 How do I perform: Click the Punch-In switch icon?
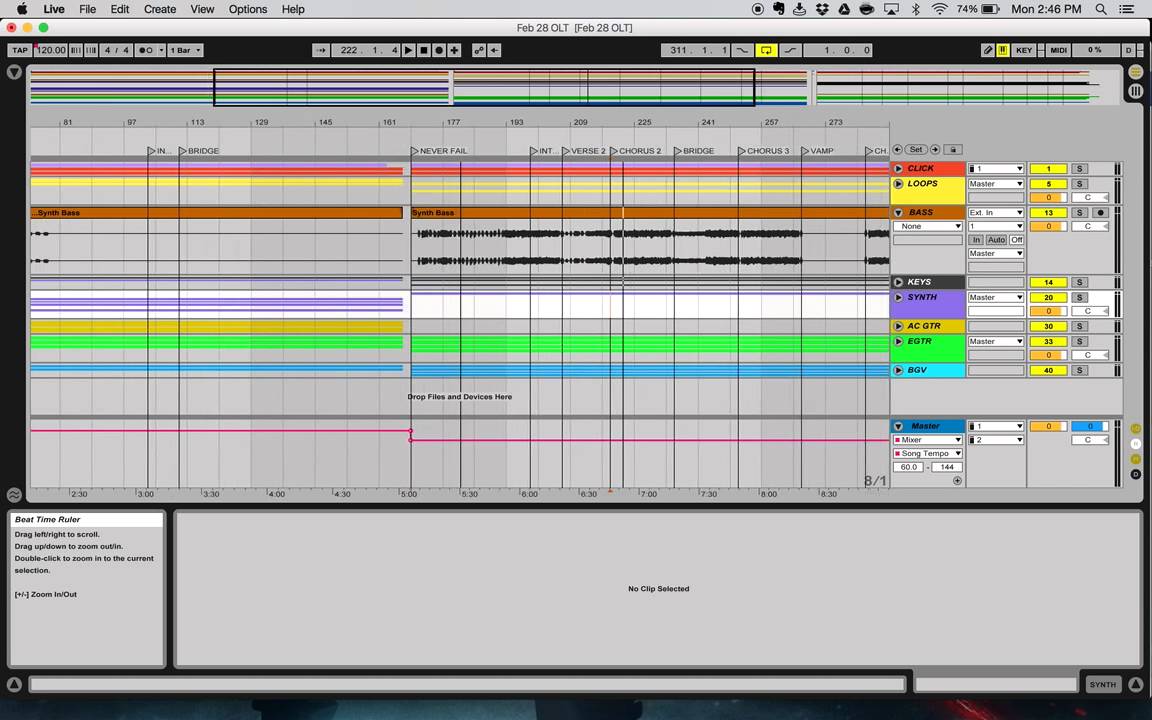743,50
